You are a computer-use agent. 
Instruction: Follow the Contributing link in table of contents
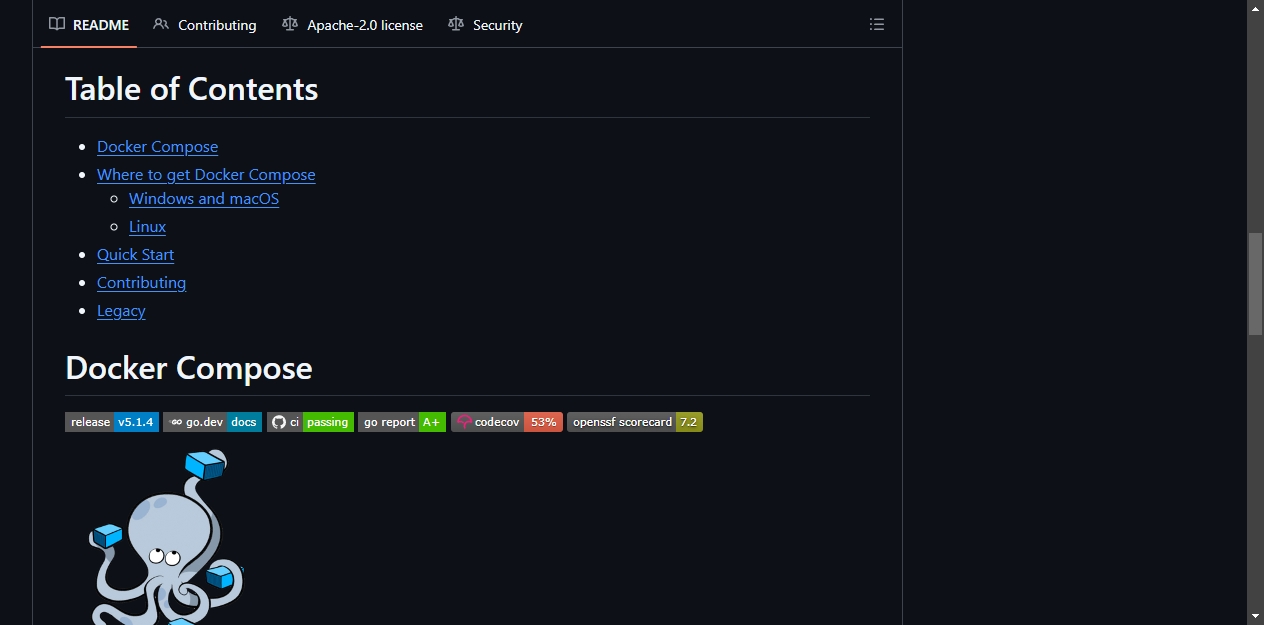[x=141, y=283]
